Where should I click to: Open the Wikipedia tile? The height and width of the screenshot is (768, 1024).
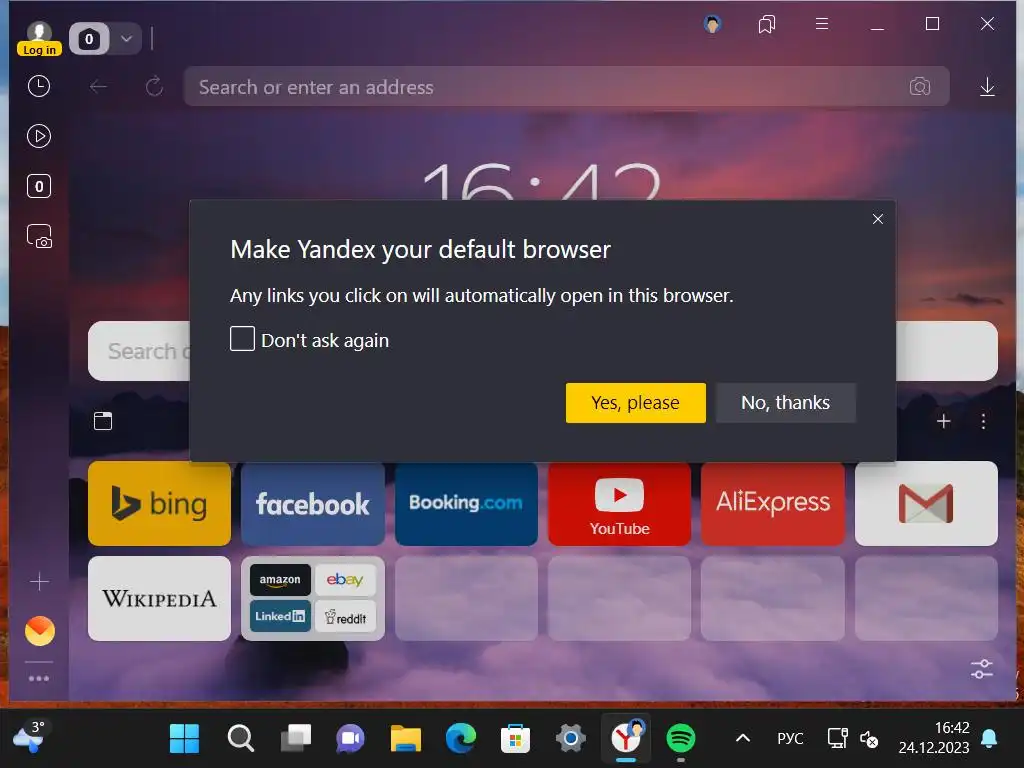coord(159,598)
